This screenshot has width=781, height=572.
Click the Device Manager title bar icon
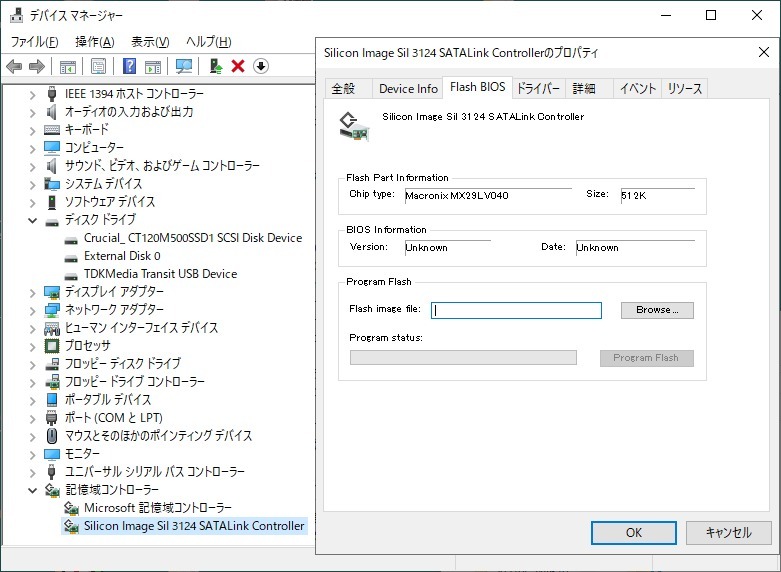coord(16,15)
